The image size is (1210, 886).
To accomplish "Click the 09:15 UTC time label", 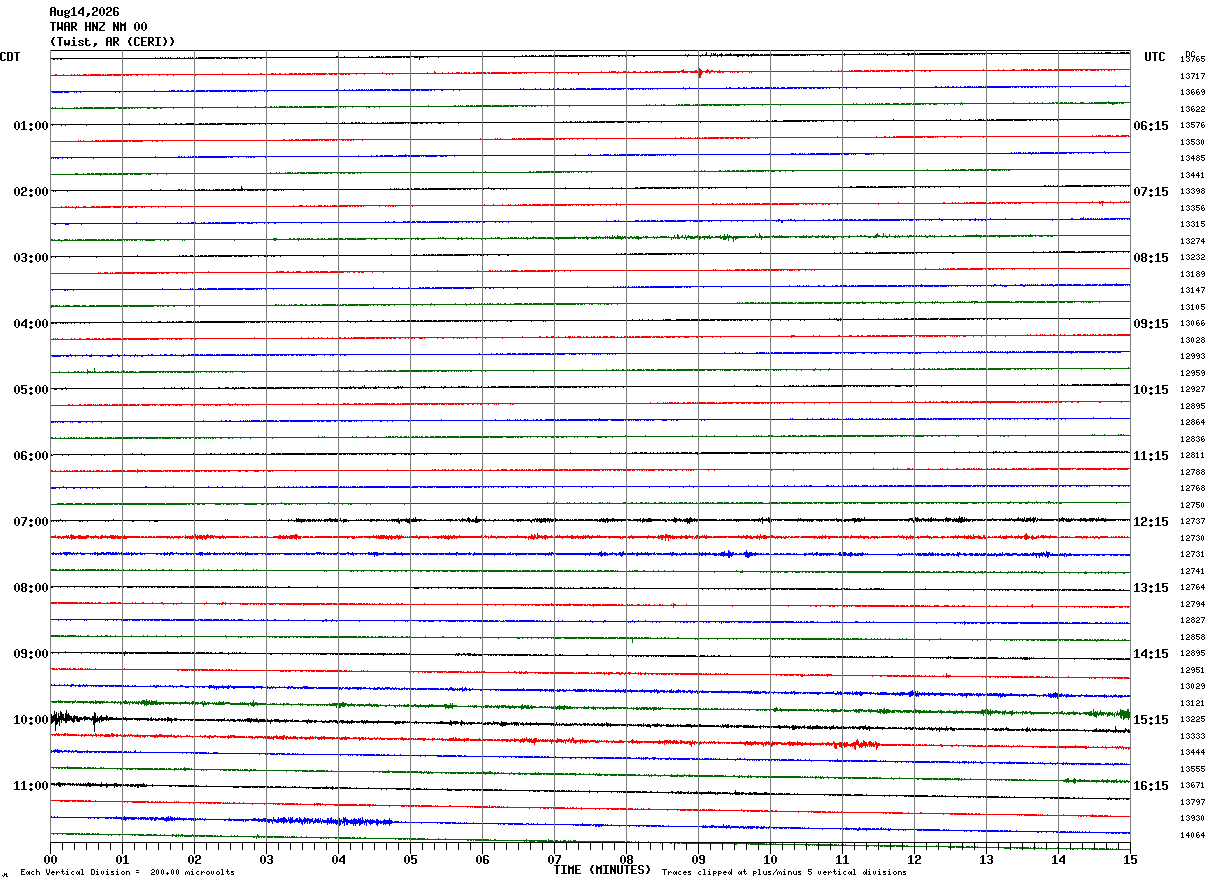I will (x=1151, y=324).
